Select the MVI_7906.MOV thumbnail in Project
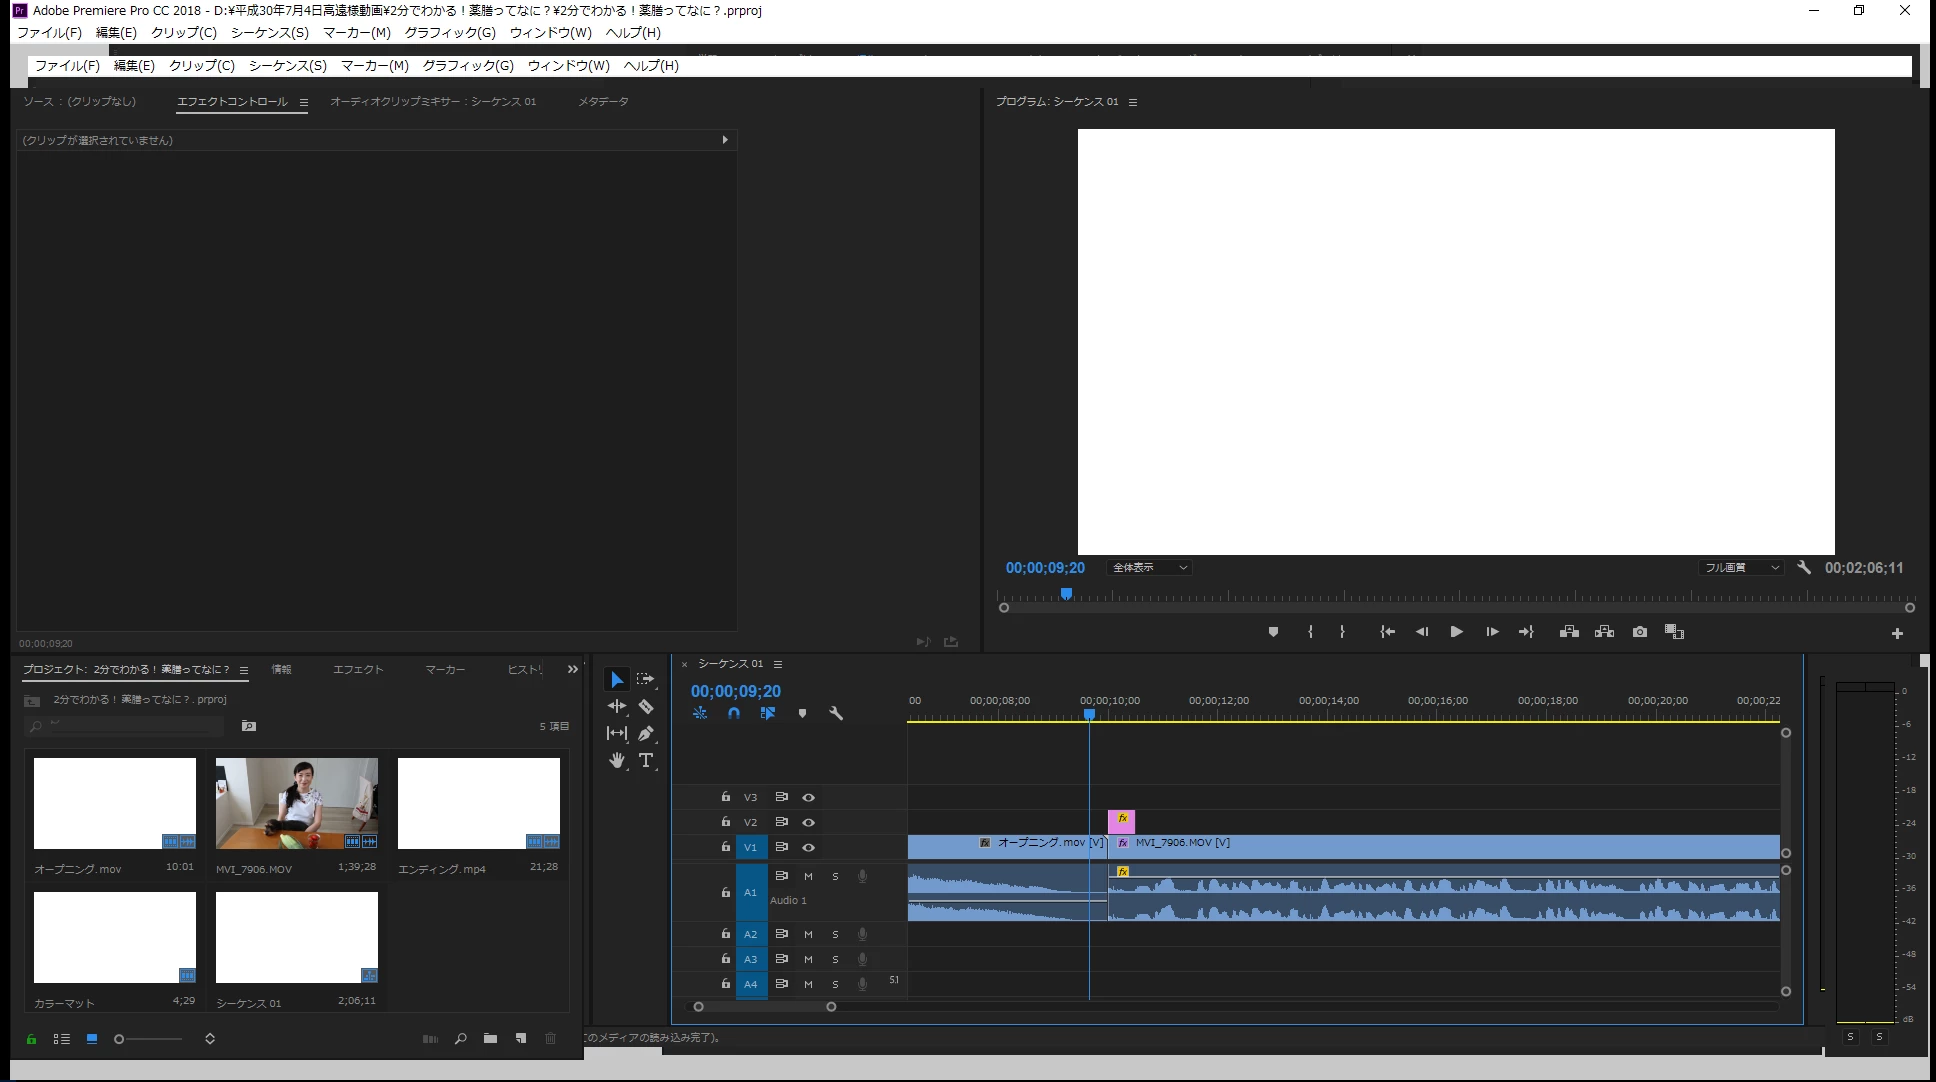 coord(296,803)
